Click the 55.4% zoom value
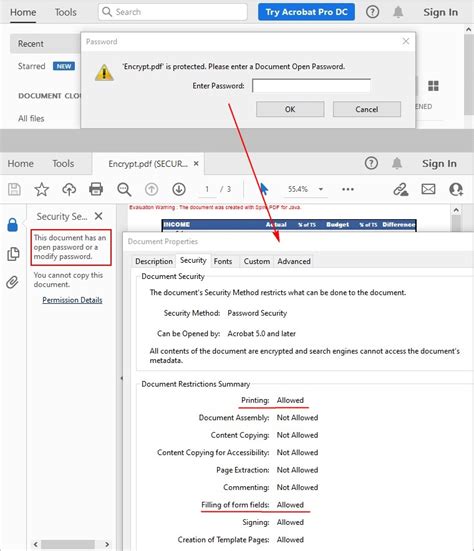Viewport: 474px width, 551px height. coord(298,189)
